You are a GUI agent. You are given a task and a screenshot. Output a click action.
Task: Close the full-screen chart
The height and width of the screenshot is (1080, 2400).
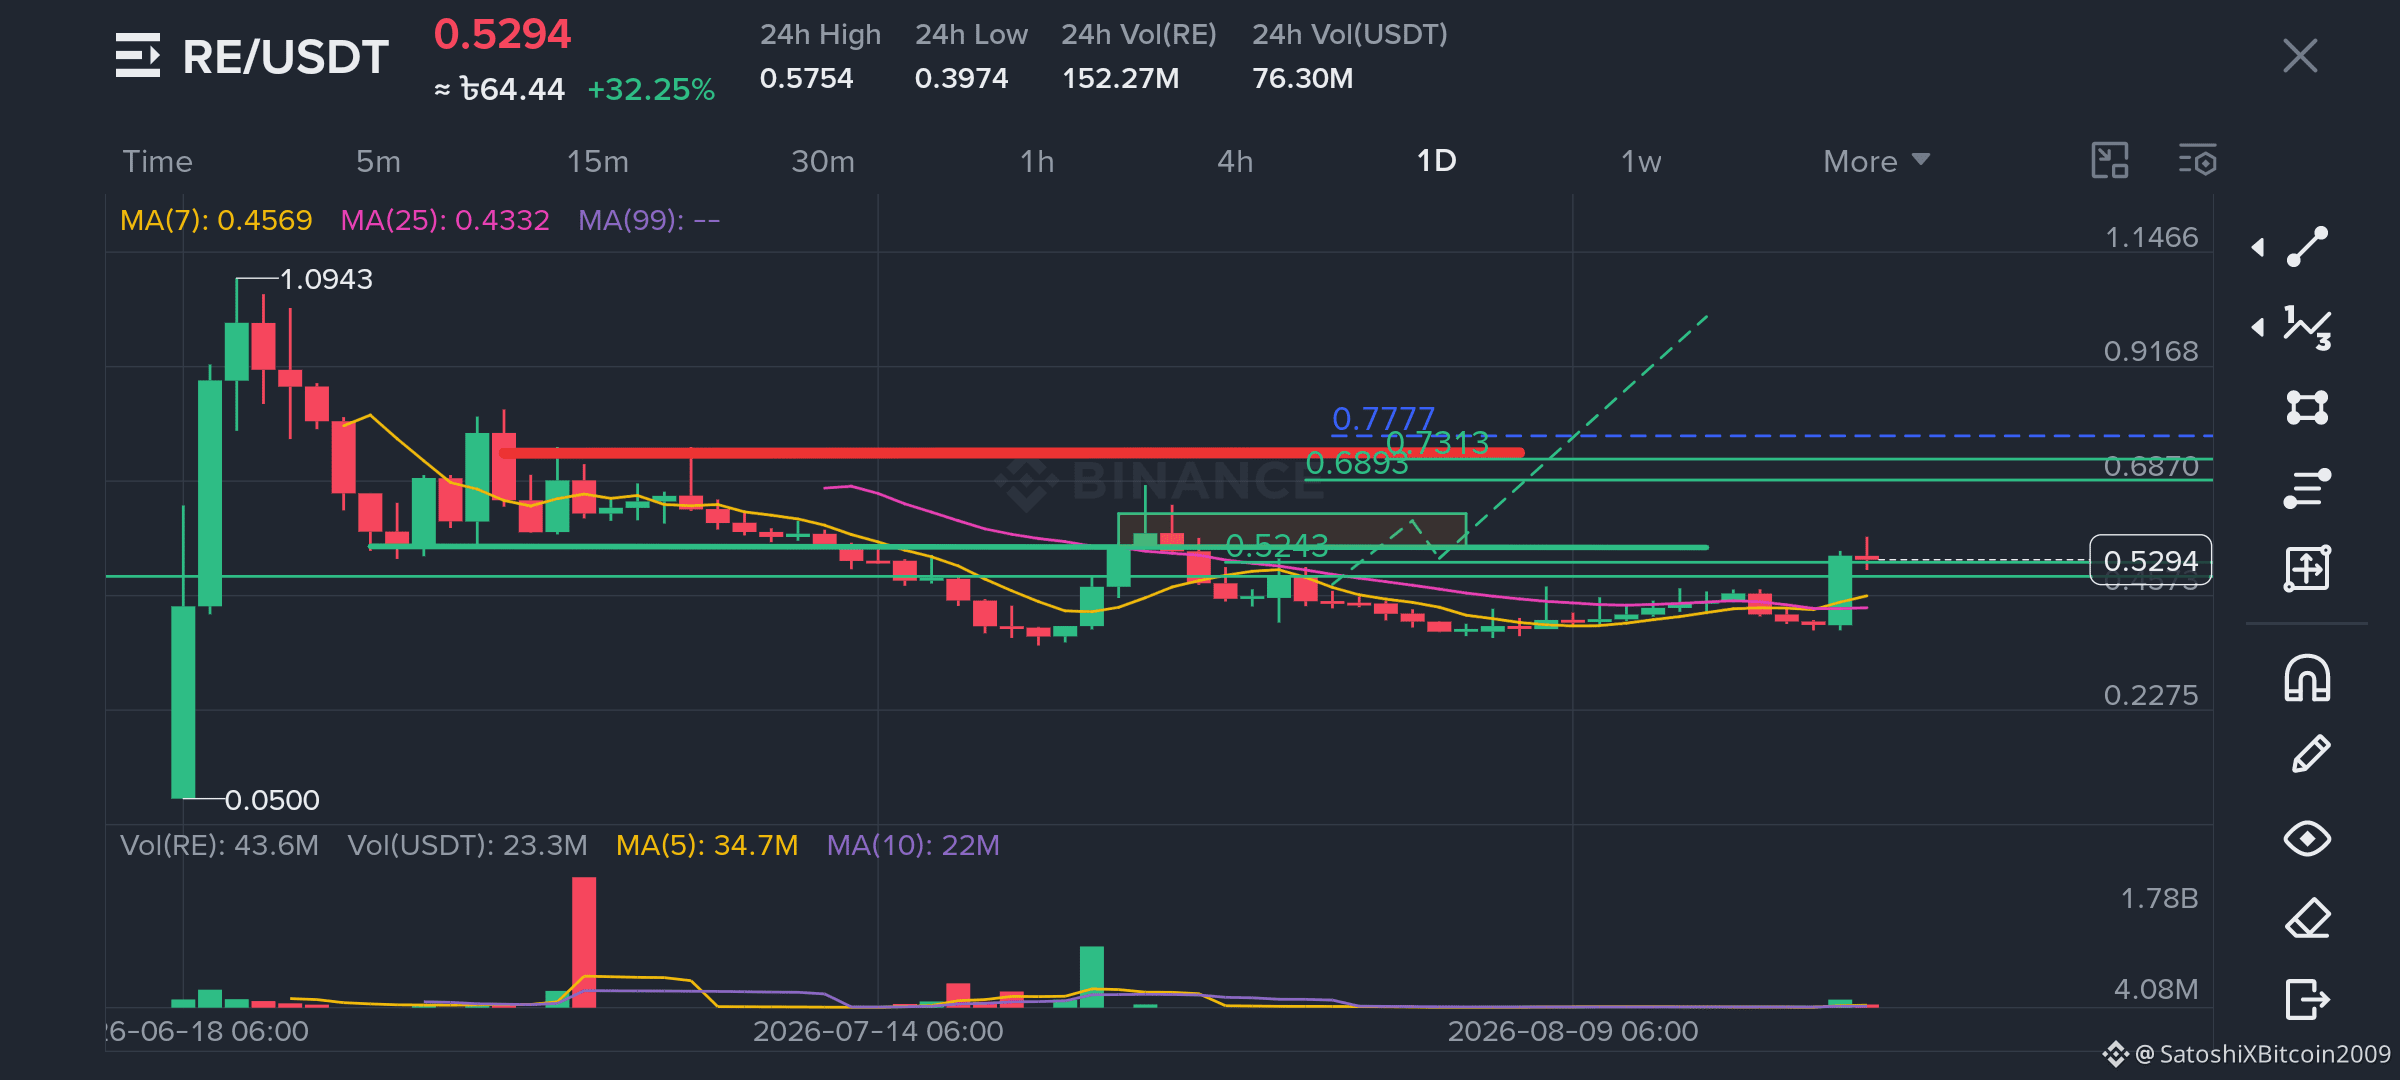coord(2300,56)
